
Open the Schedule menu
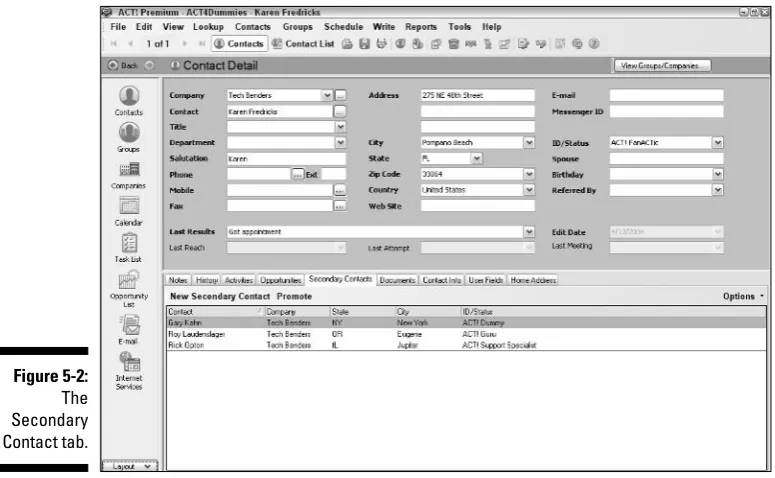pyautogui.click(x=344, y=27)
